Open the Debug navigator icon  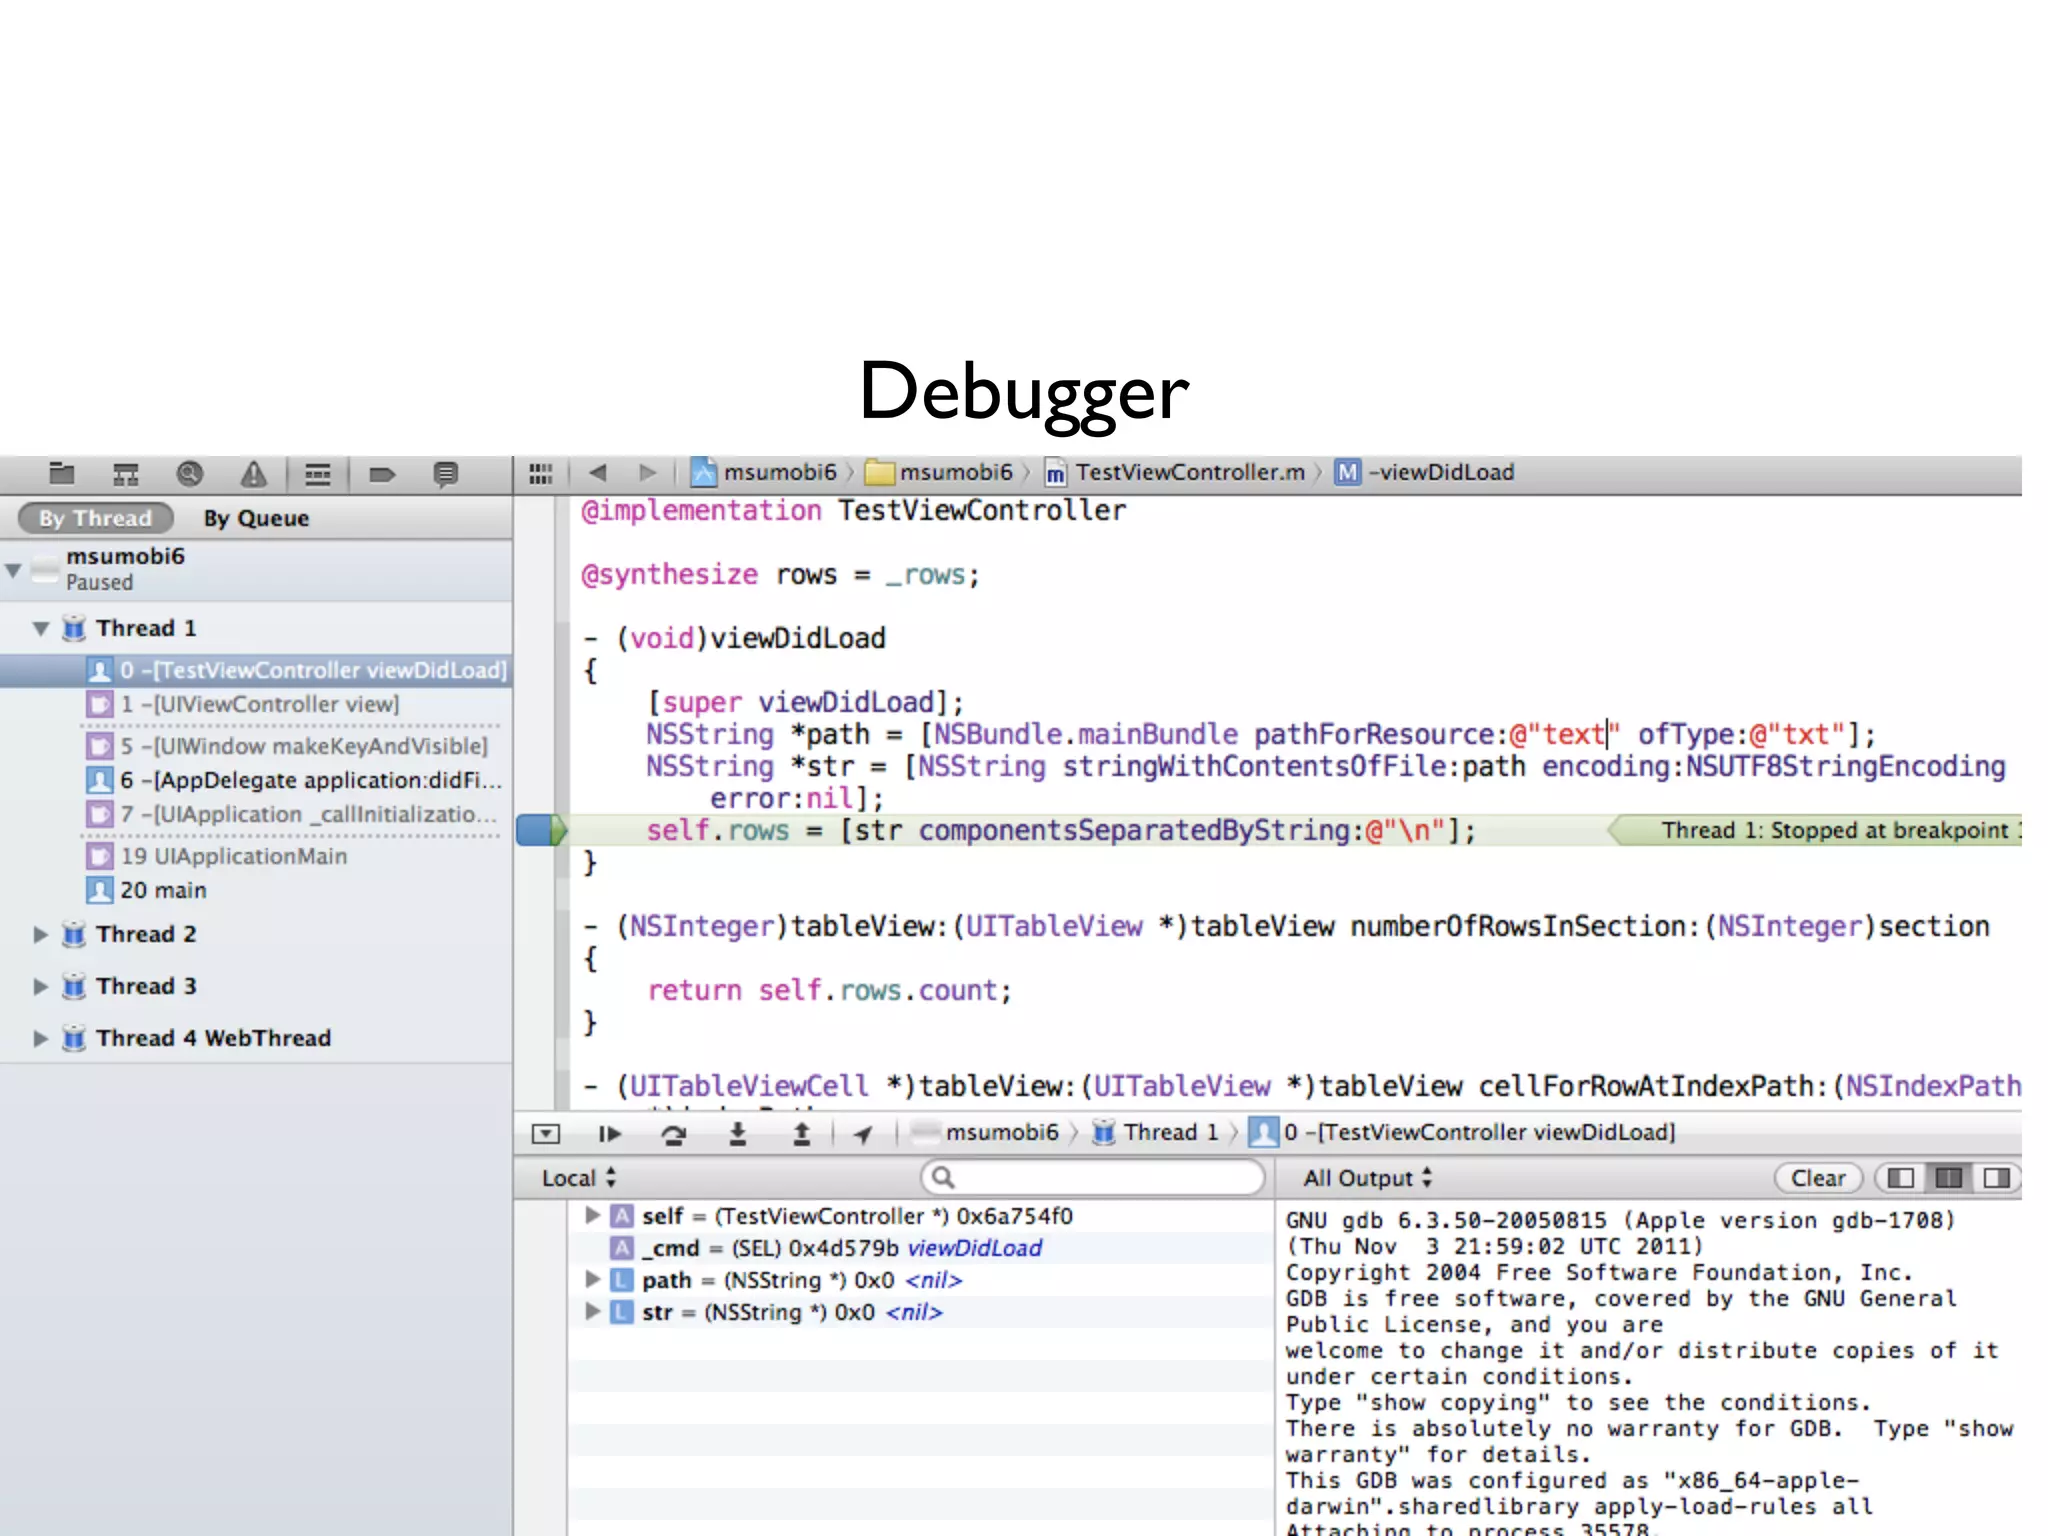click(x=317, y=474)
